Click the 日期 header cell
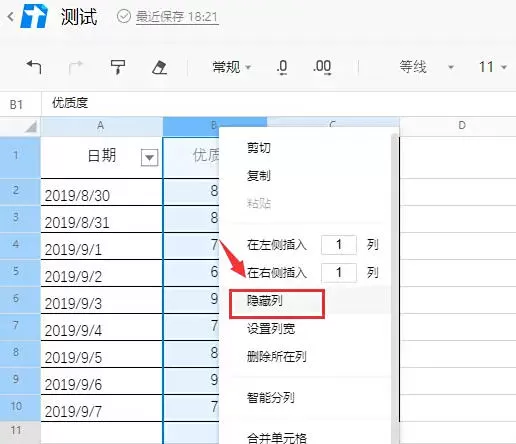 [x=102, y=157]
